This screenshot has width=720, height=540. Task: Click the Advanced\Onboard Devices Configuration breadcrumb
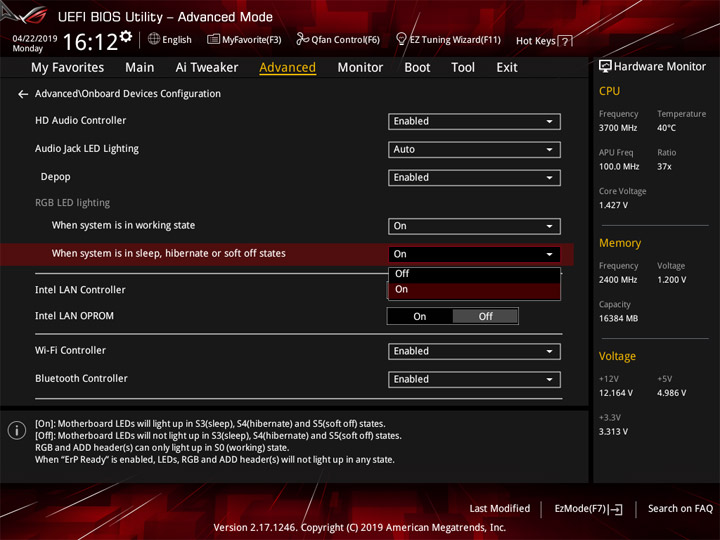click(x=128, y=94)
